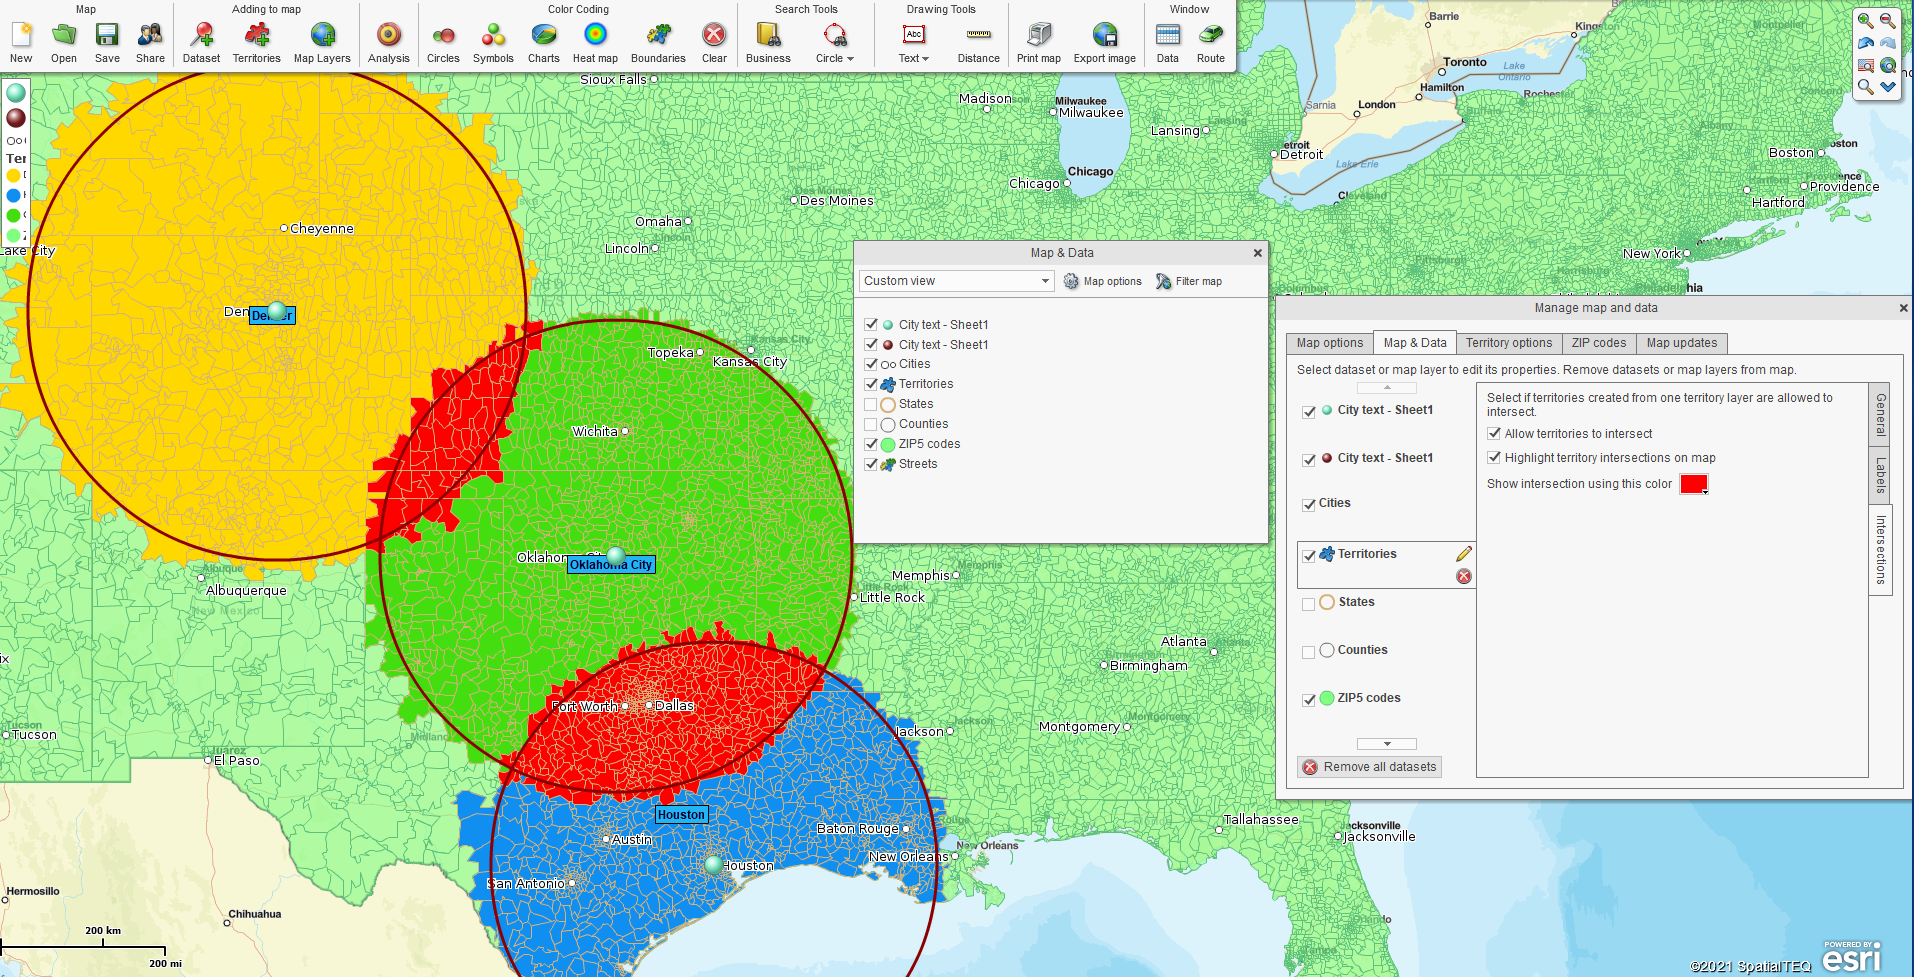Toggle Territories layer in Map & Data
1914x977 pixels.
871,384
